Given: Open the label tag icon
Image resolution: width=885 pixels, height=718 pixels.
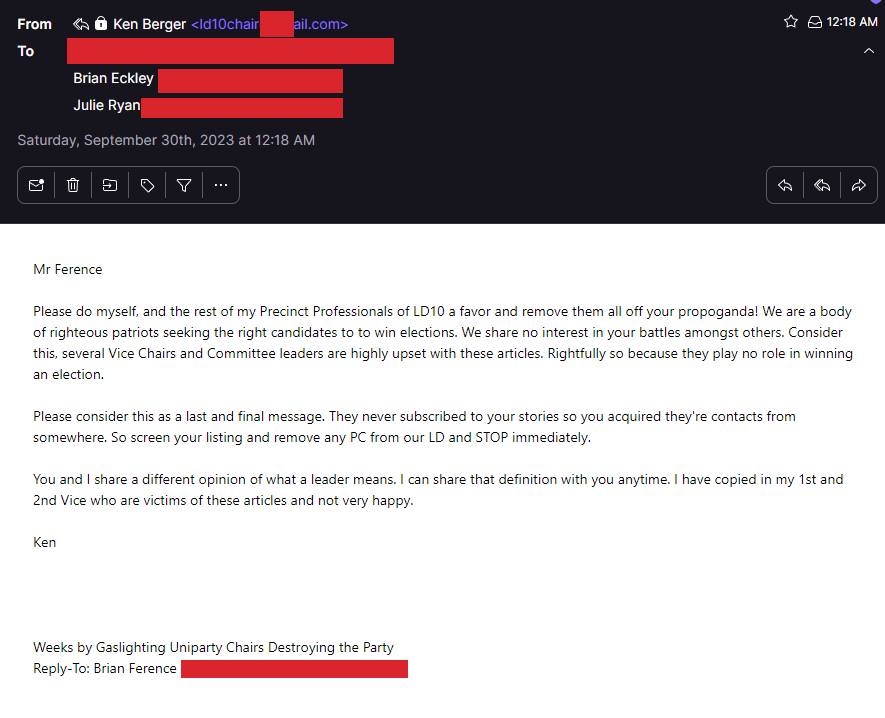Looking at the screenshot, I should pos(147,185).
